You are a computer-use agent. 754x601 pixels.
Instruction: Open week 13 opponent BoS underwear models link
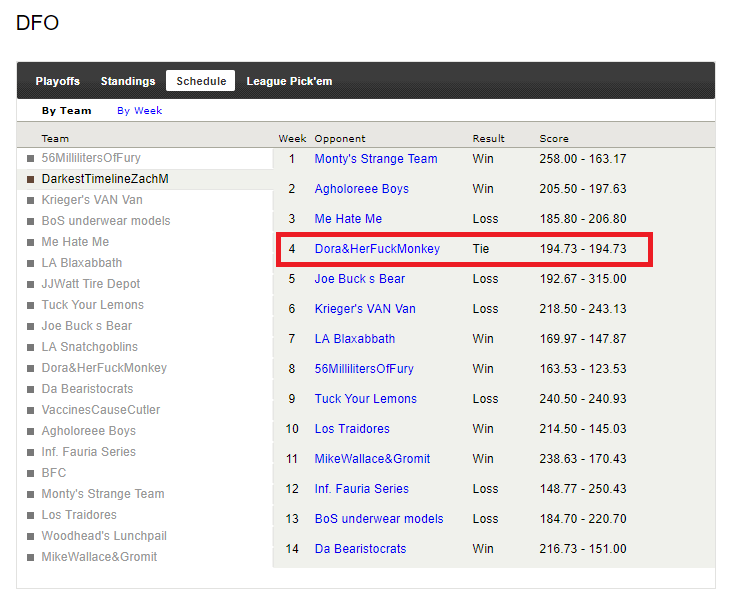[379, 519]
